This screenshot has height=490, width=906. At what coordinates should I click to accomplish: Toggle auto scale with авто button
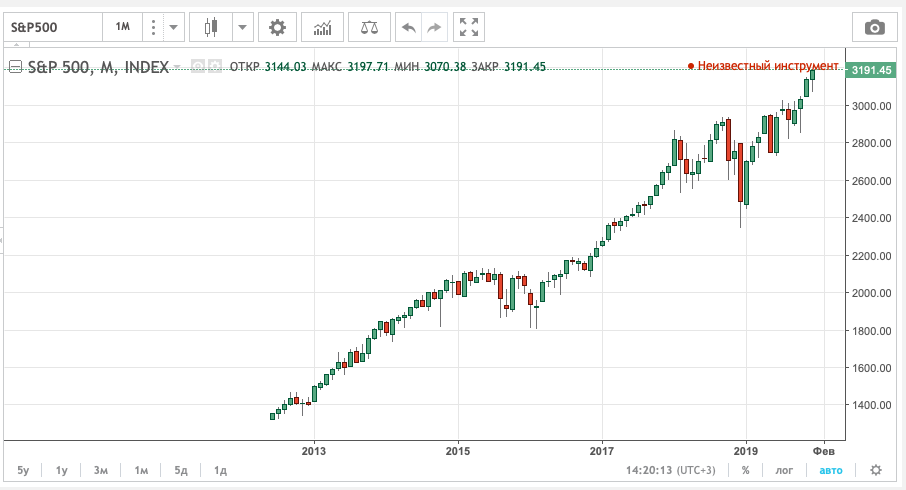pos(831,470)
